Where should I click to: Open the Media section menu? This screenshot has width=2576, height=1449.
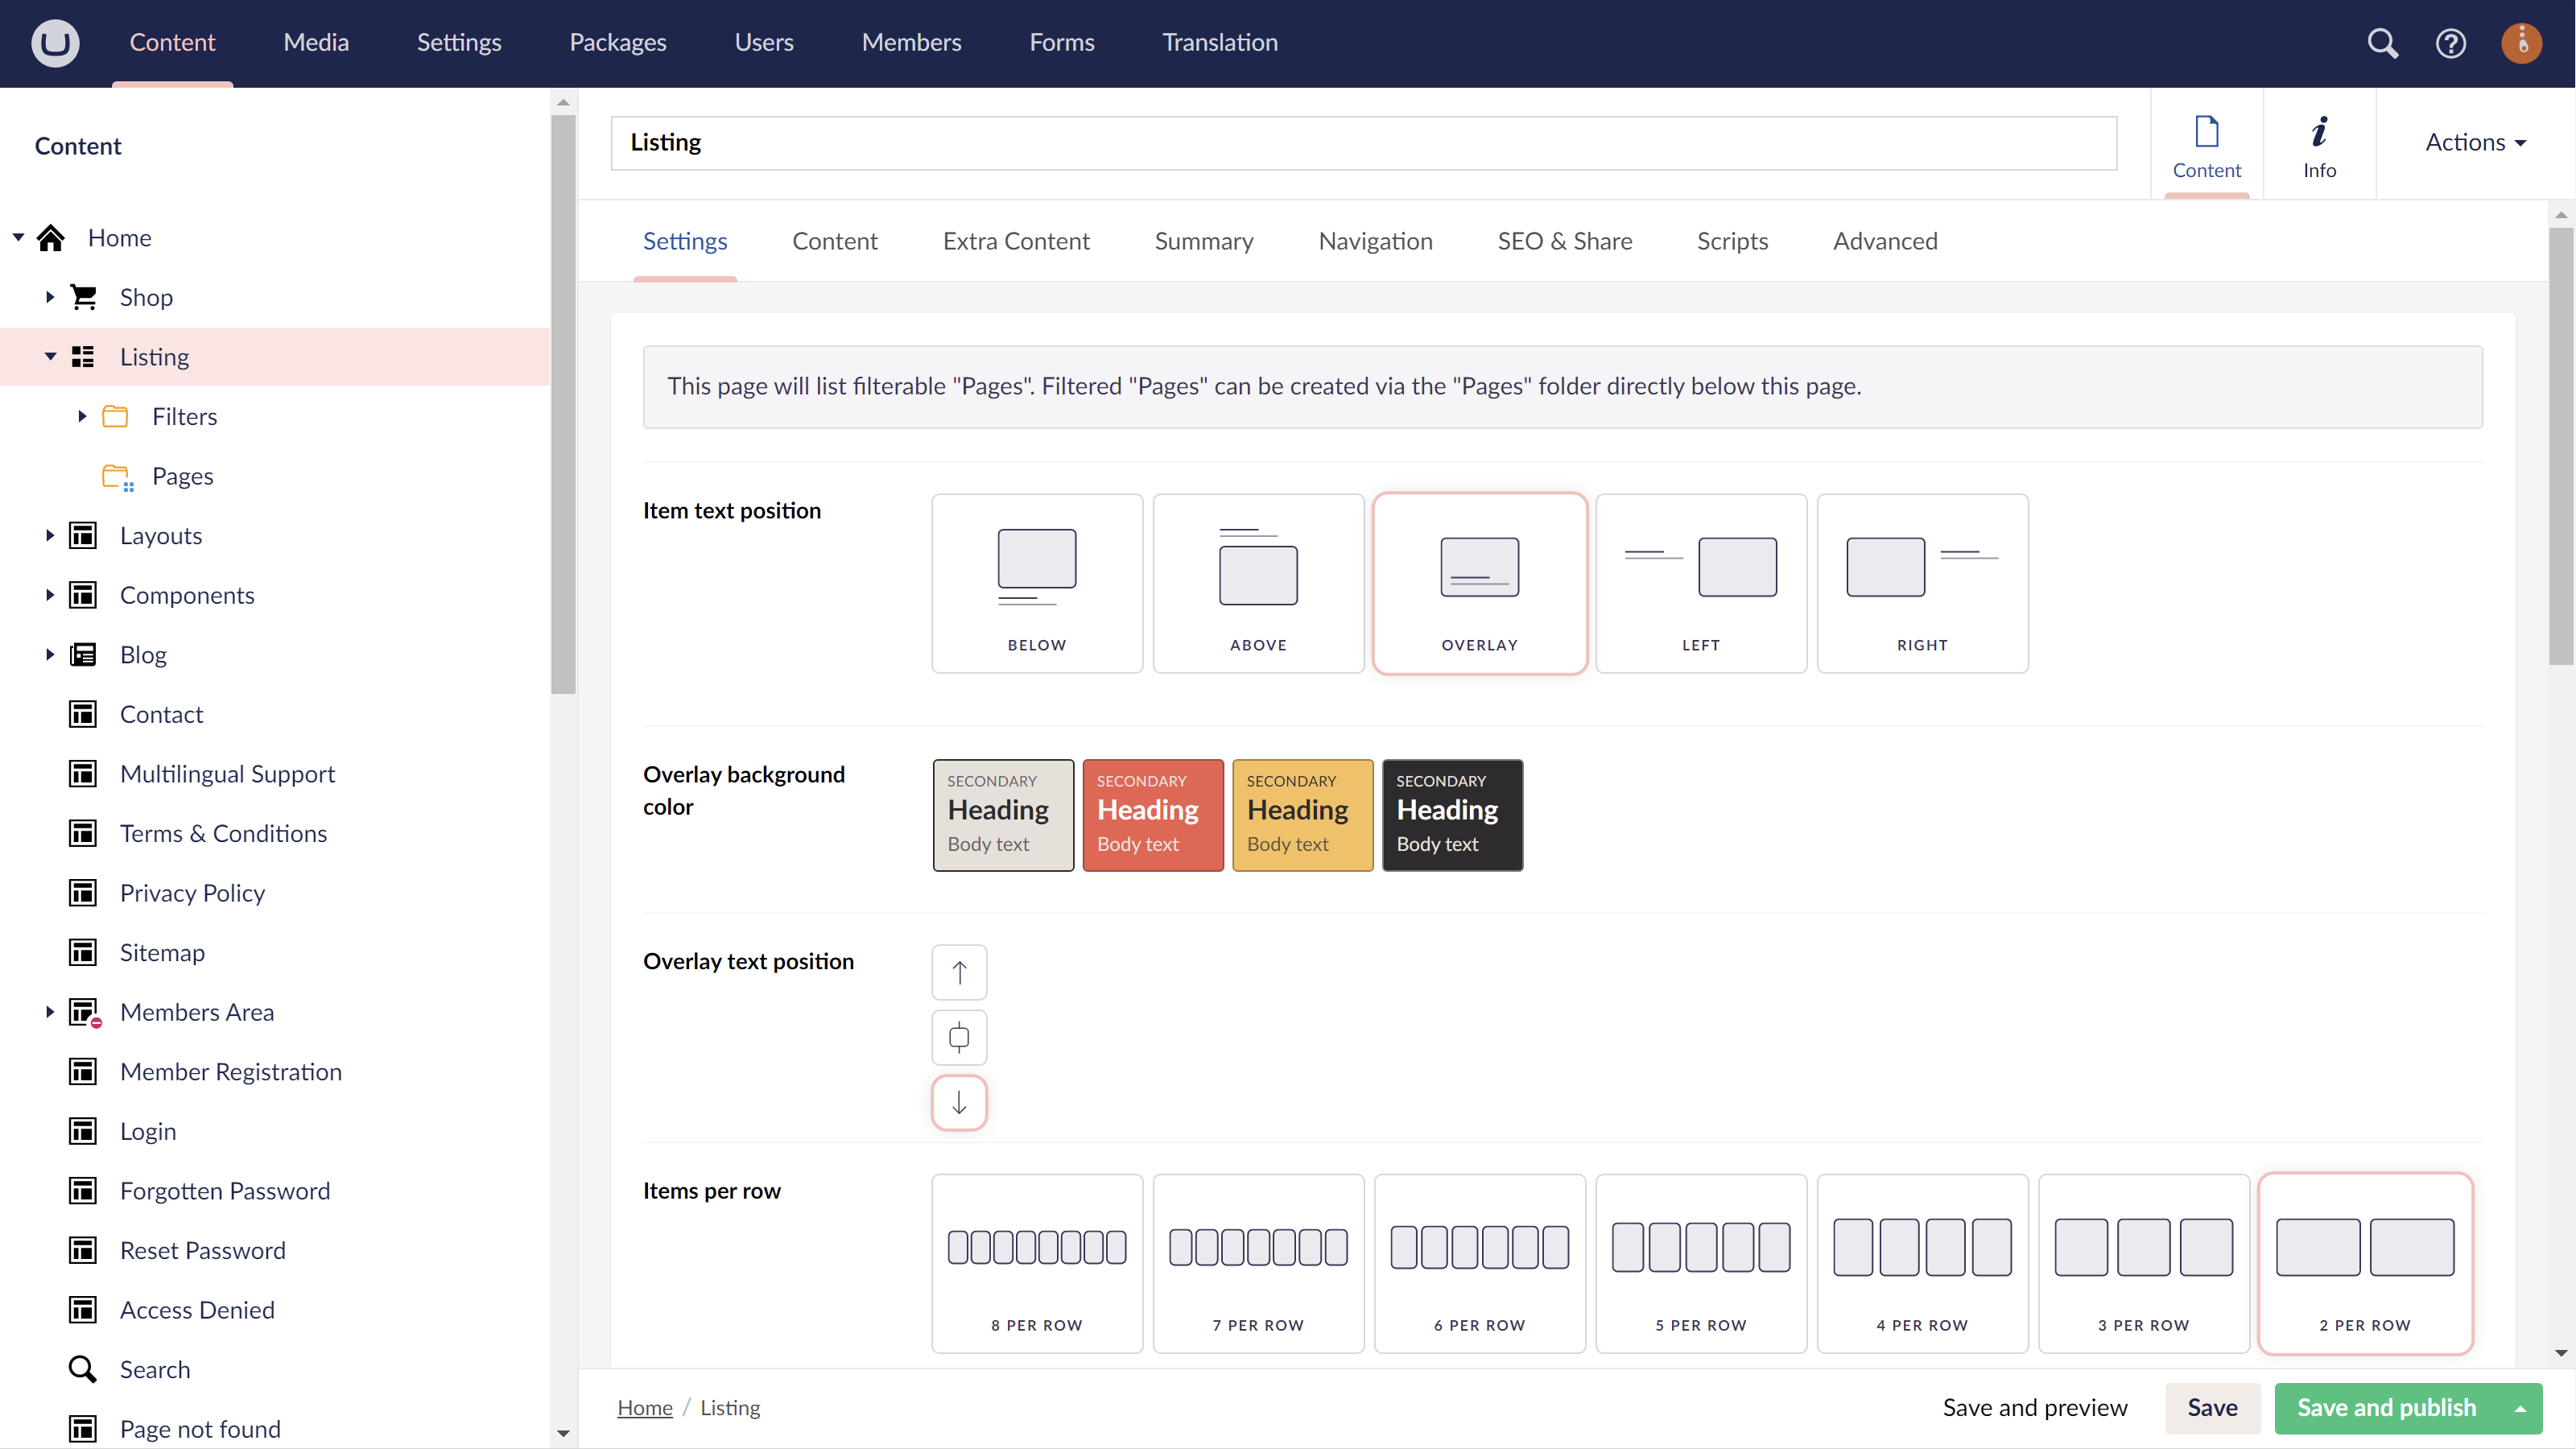[316, 42]
